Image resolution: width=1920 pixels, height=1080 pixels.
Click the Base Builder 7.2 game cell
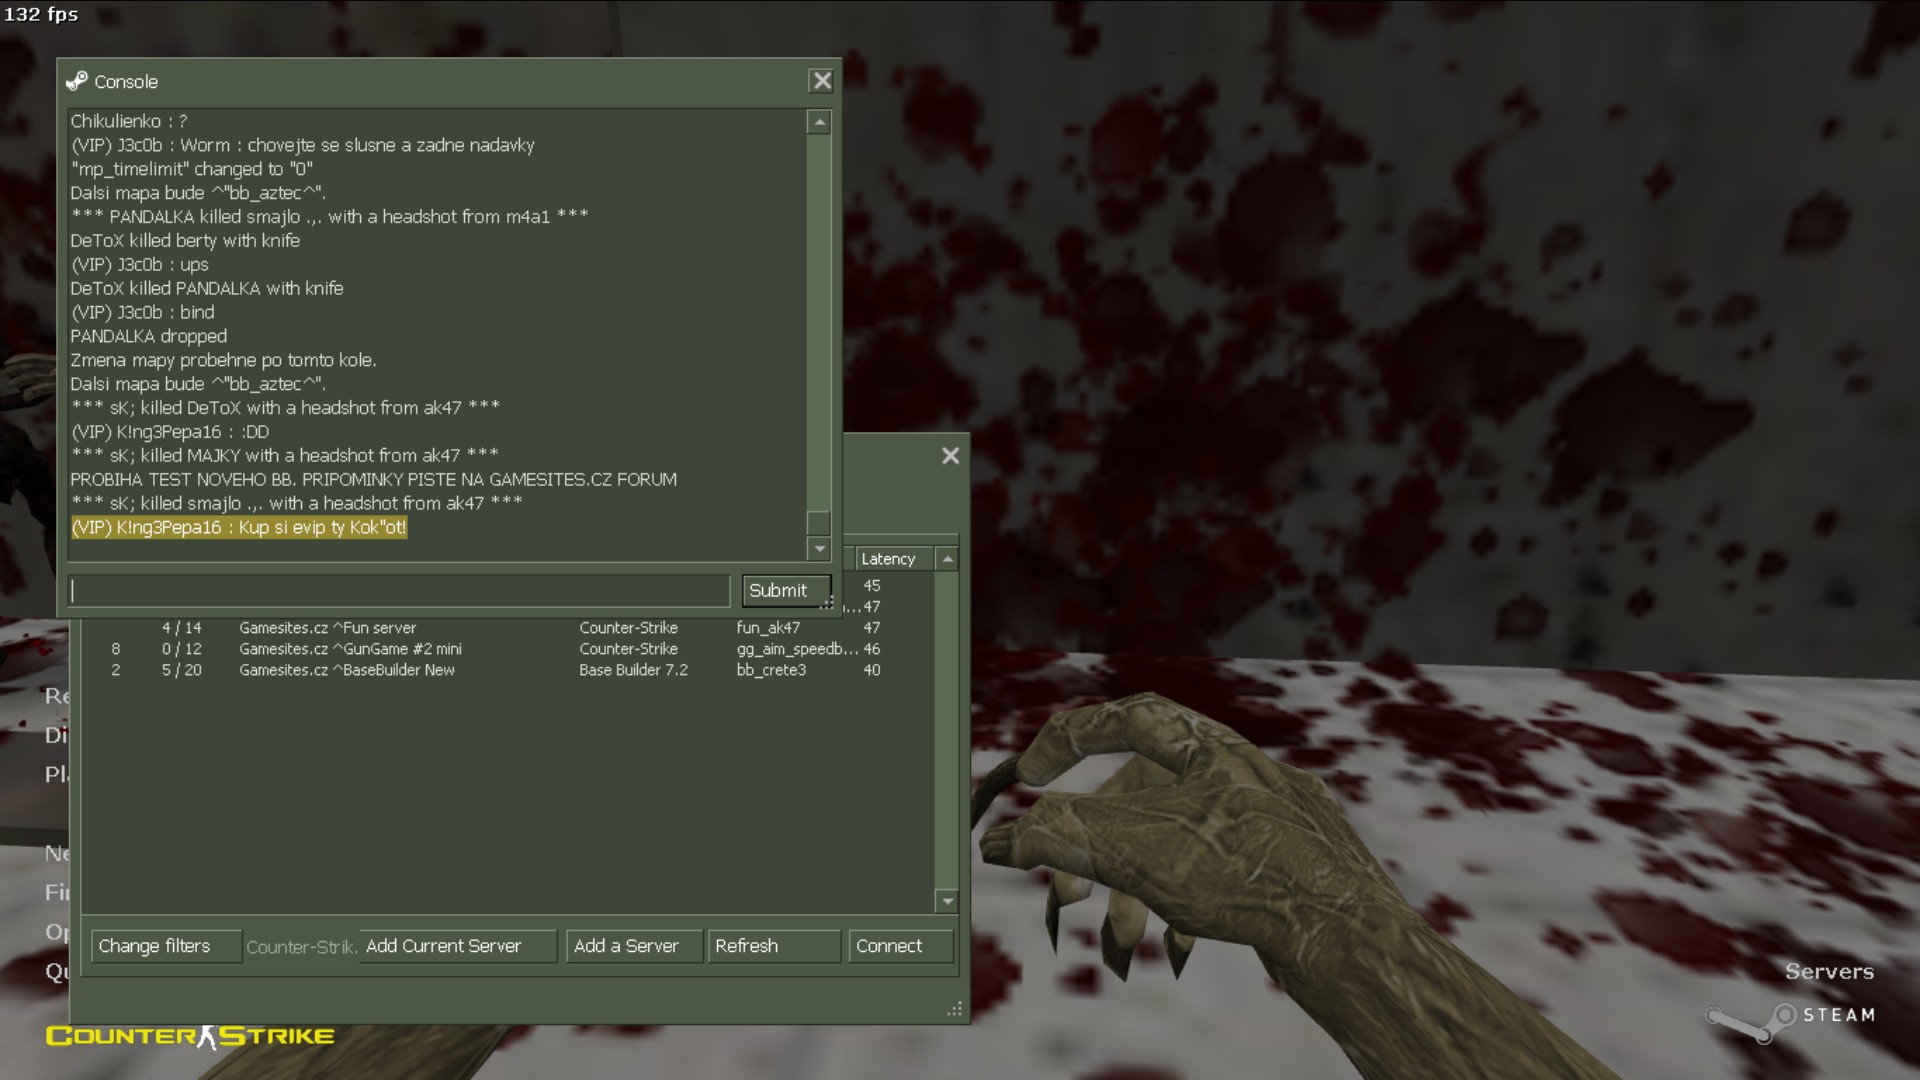[x=633, y=670]
